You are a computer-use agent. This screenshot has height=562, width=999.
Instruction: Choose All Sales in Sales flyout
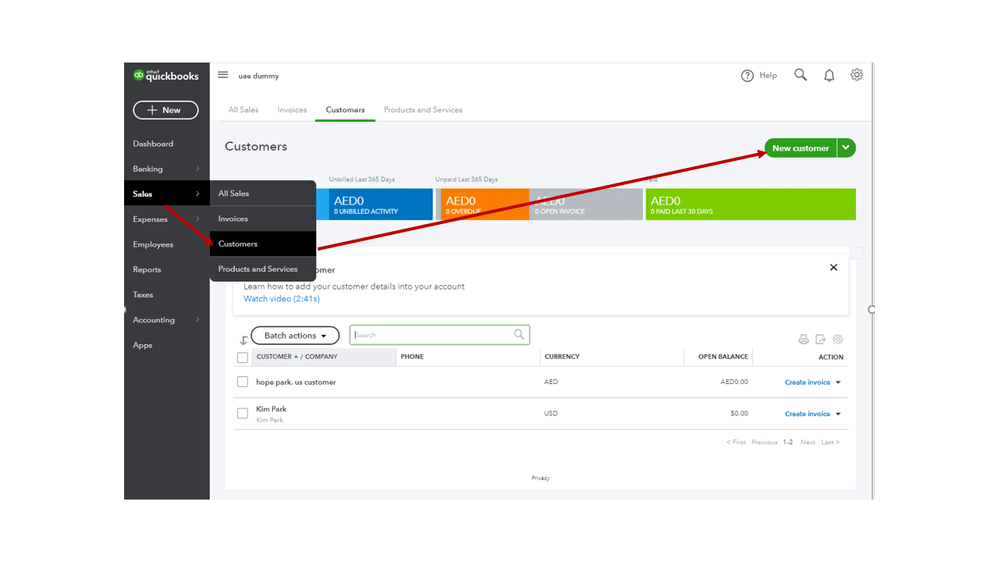[262, 193]
